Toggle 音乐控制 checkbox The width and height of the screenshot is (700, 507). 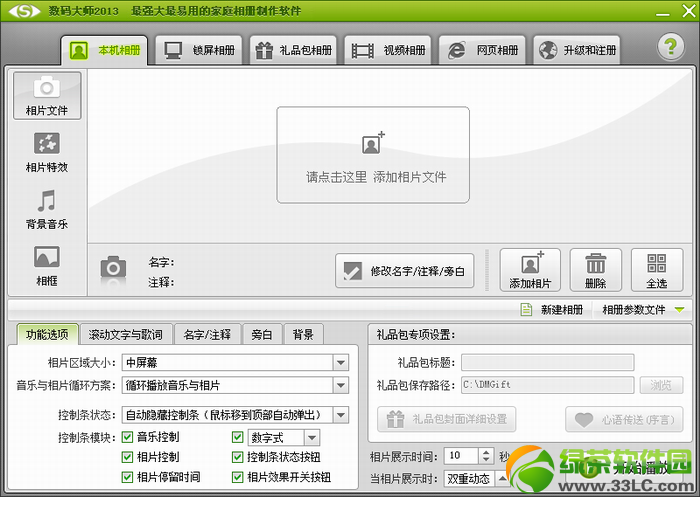coord(127,437)
